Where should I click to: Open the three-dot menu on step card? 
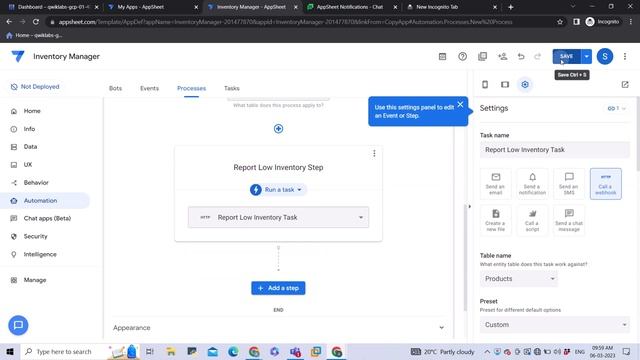(x=374, y=153)
